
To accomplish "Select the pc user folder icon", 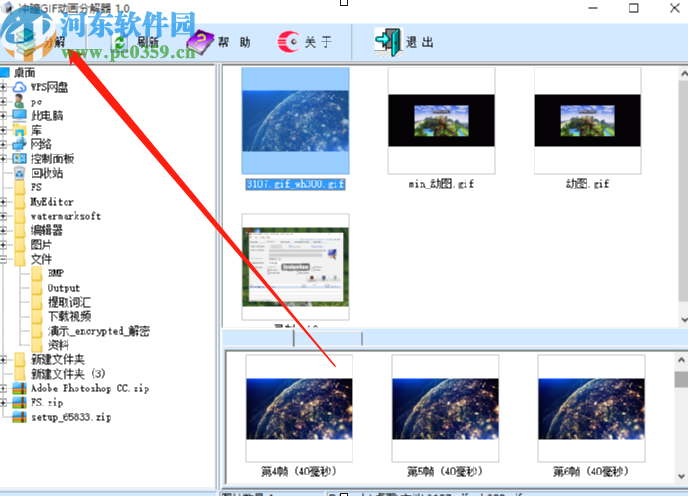I will pyautogui.click(x=19, y=101).
